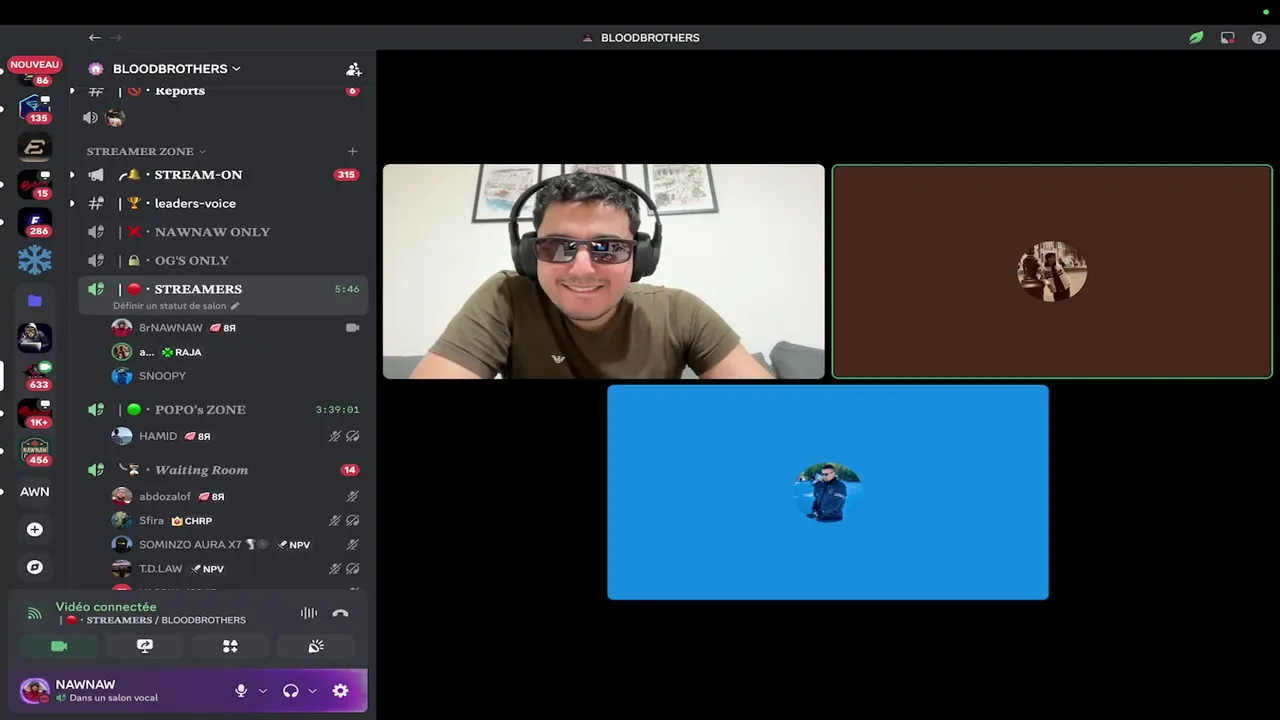Open server discovery compass icon
The width and height of the screenshot is (1280, 720).
coord(35,567)
